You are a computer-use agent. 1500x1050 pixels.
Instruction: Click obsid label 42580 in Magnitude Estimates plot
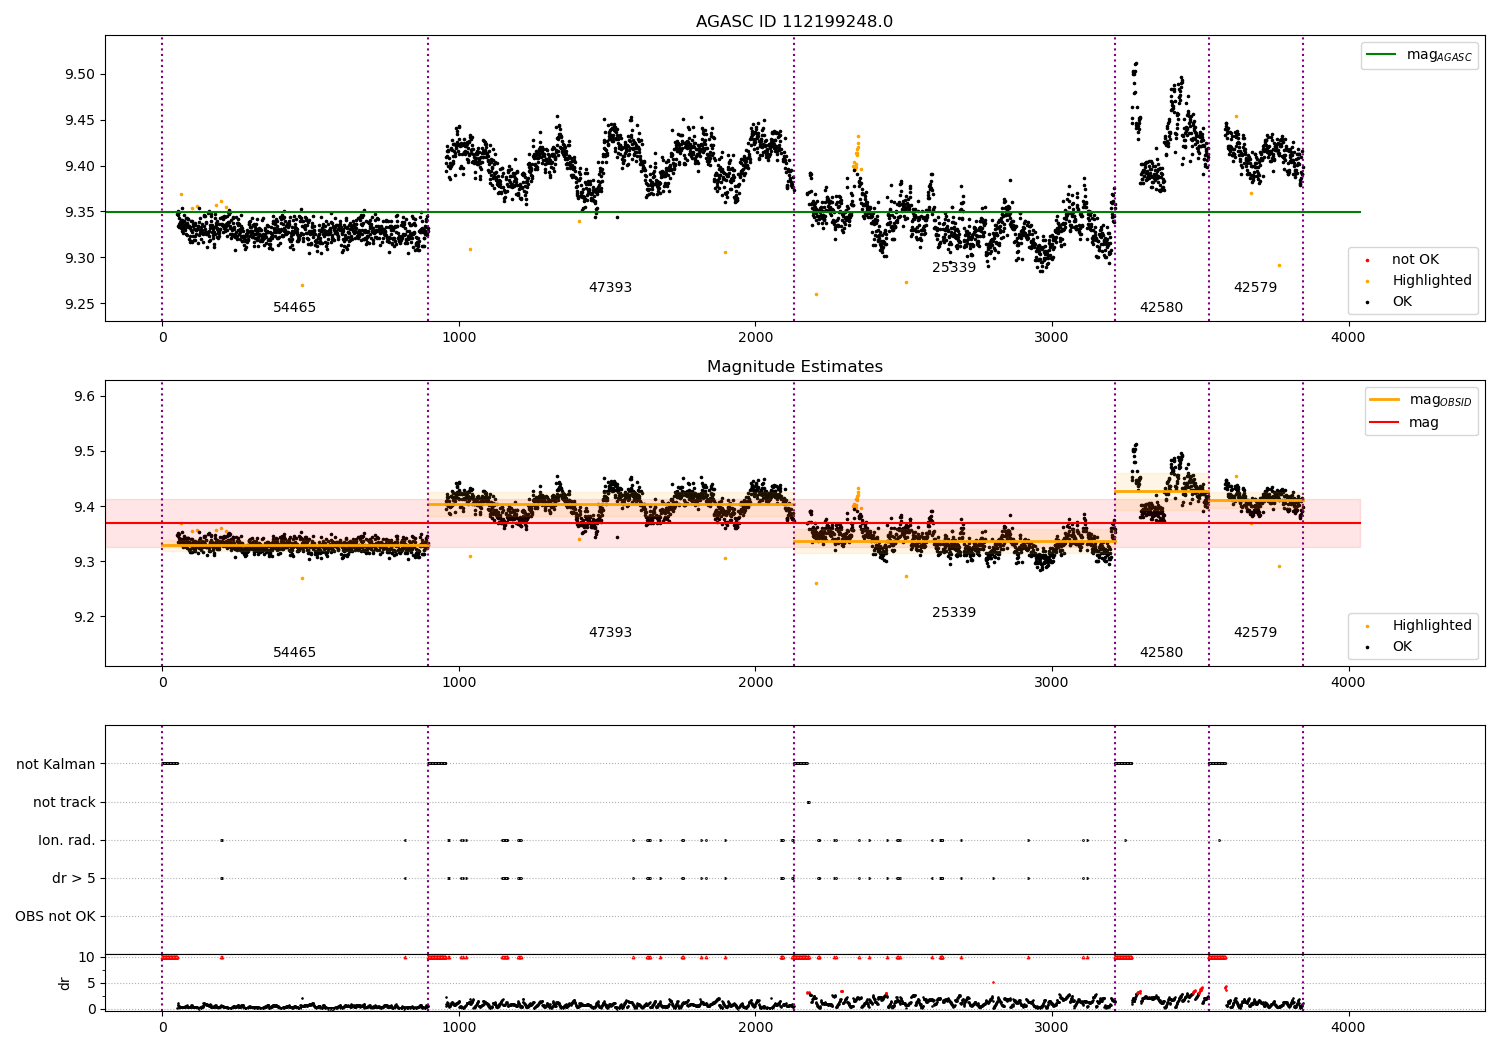(x=1161, y=653)
